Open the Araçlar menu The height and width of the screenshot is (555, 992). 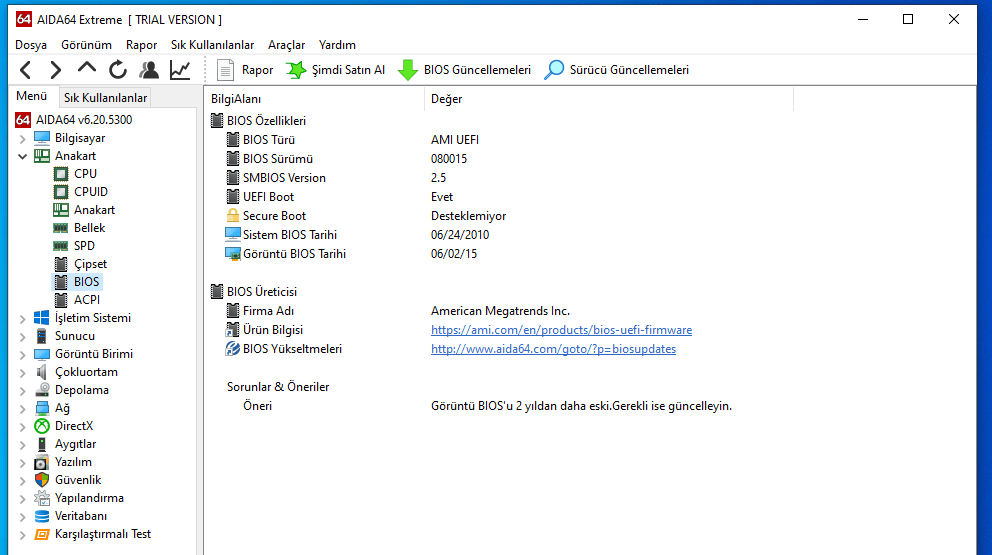(x=287, y=45)
